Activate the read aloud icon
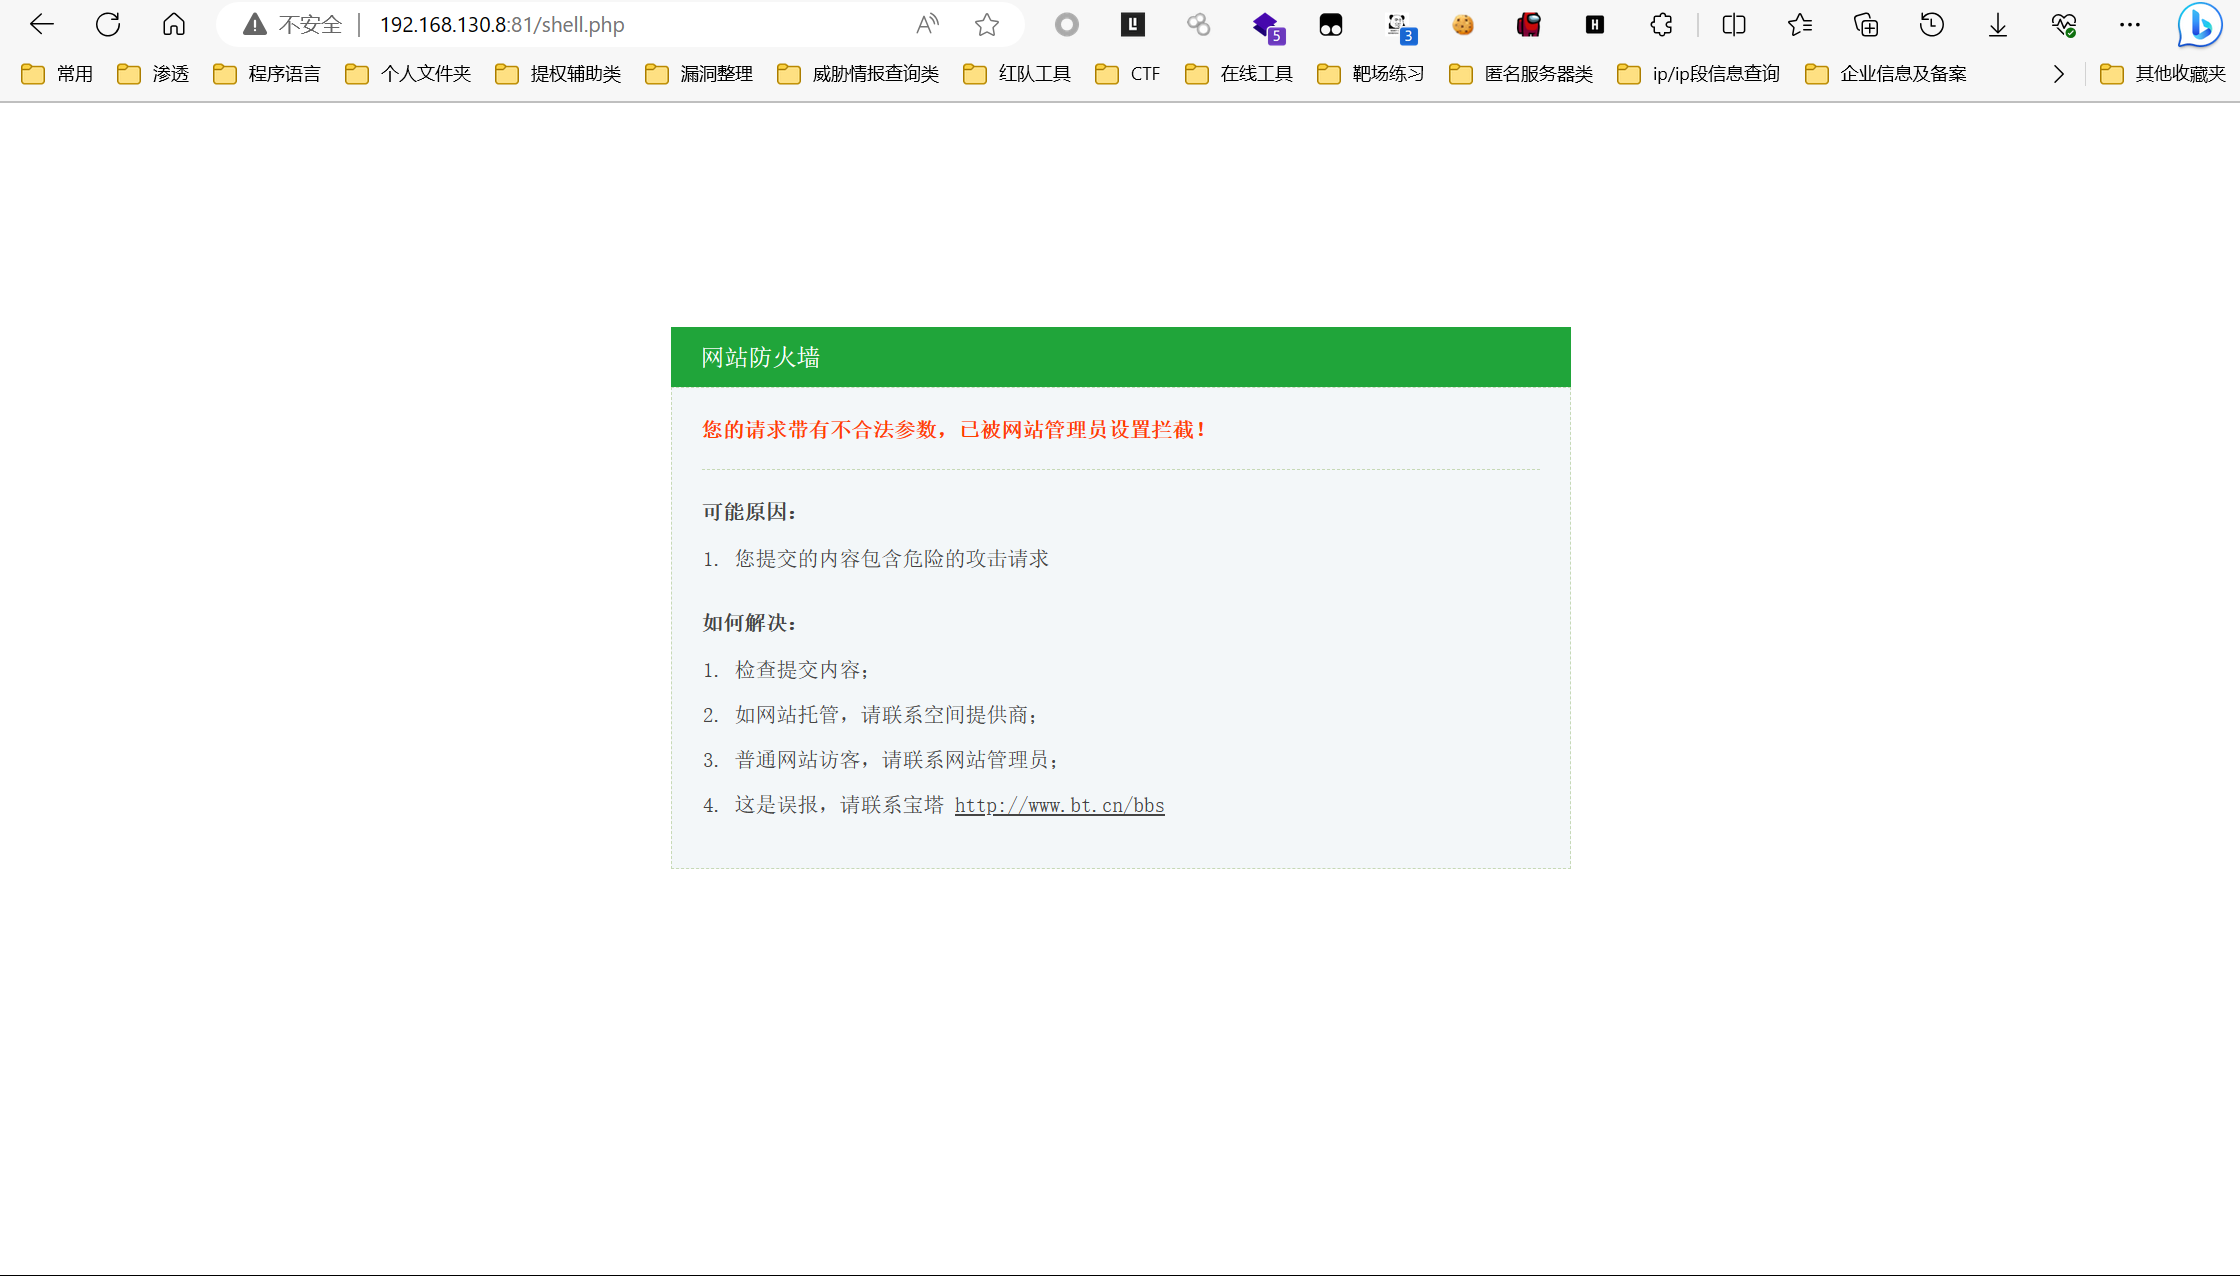 (x=927, y=24)
